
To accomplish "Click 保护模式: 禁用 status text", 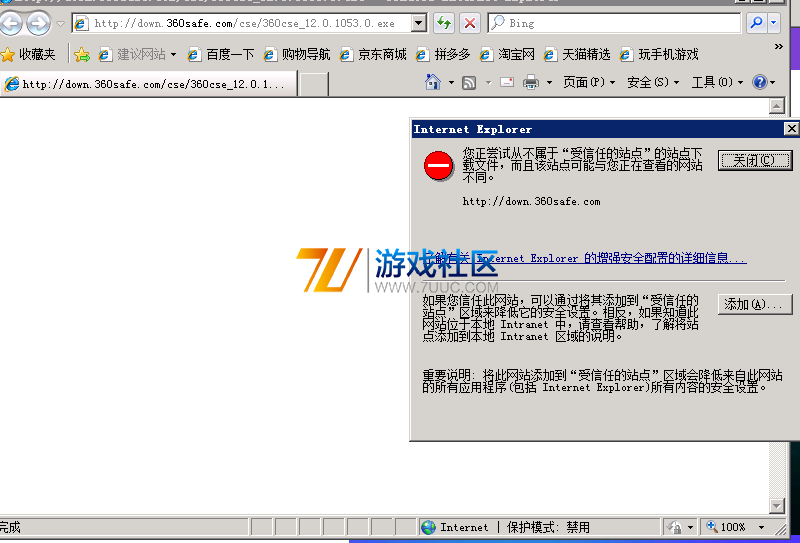I will [548, 527].
